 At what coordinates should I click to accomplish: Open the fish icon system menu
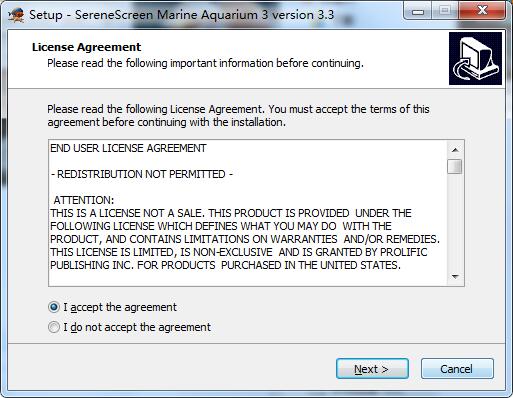click(x=16, y=15)
